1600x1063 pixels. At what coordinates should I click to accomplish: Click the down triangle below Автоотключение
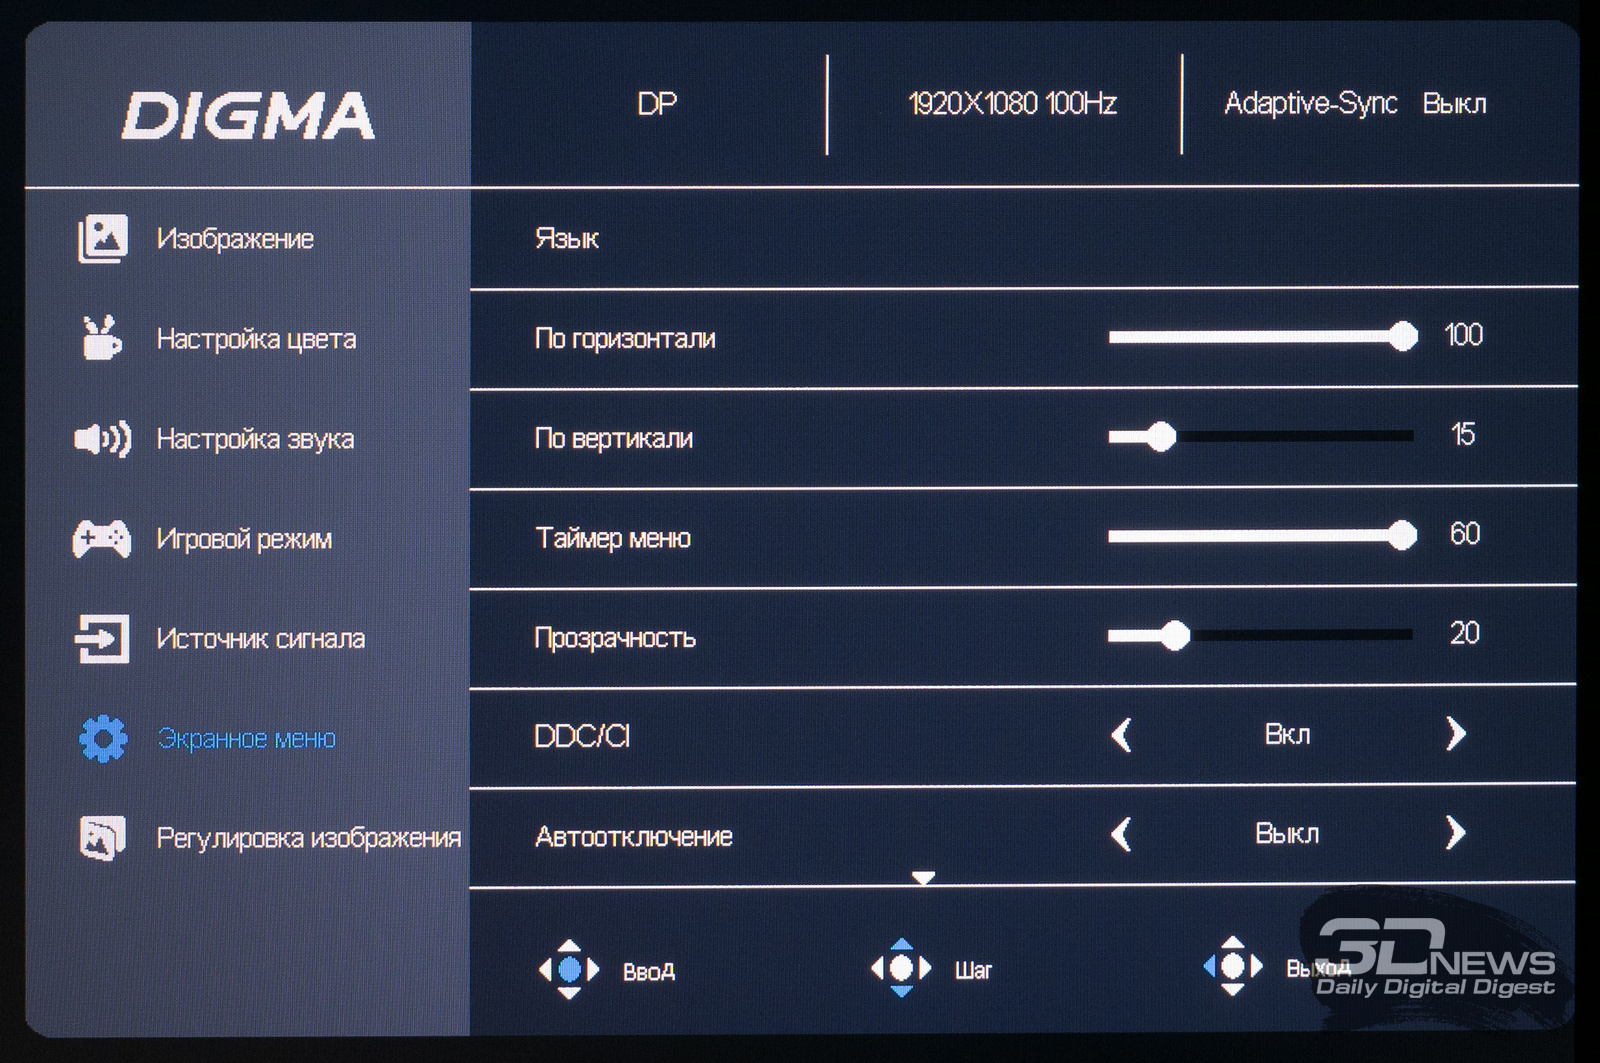tap(923, 878)
